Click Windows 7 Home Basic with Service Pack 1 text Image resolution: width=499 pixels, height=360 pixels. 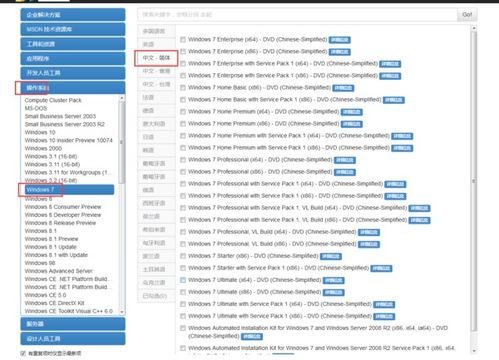click(284, 100)
